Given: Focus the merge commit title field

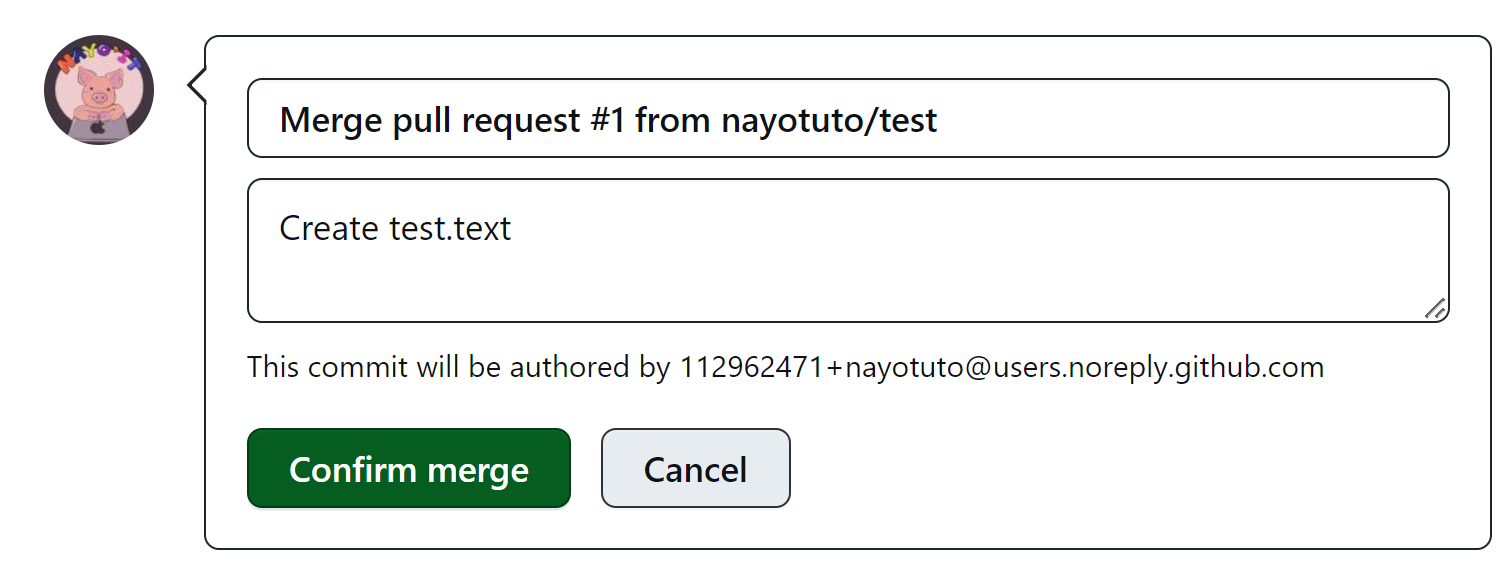Looking at the screenshot, I should point(848,119).
